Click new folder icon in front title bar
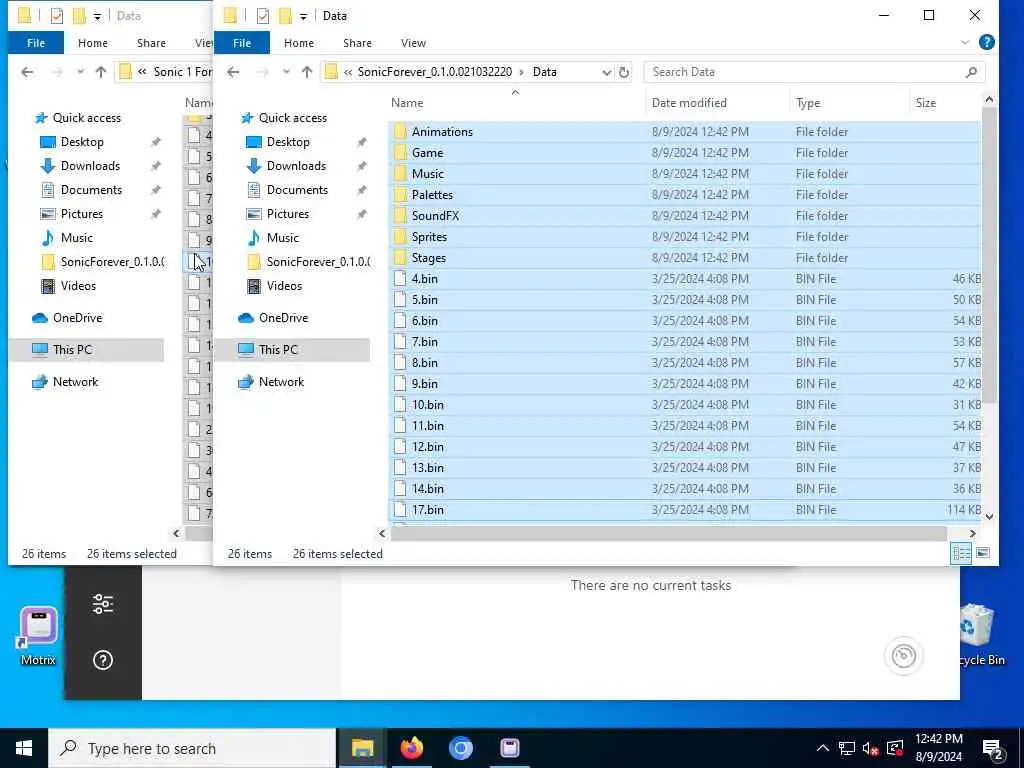The width and height of the screenshot is (1024, 768). point(285,15)
